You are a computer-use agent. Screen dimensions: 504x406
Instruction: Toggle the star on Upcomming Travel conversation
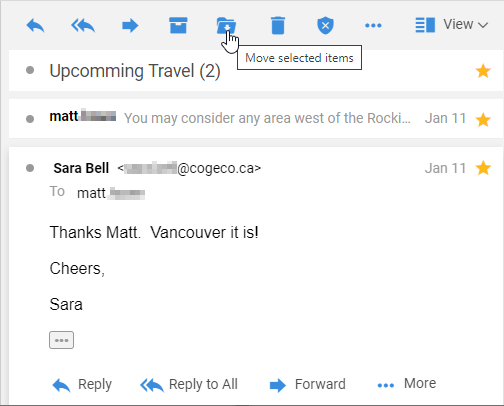(x=483, y=71)
